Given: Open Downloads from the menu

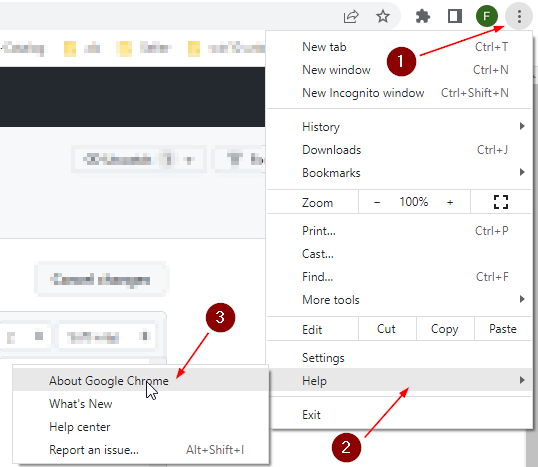Looking at the screenshot, I should 399,150.
